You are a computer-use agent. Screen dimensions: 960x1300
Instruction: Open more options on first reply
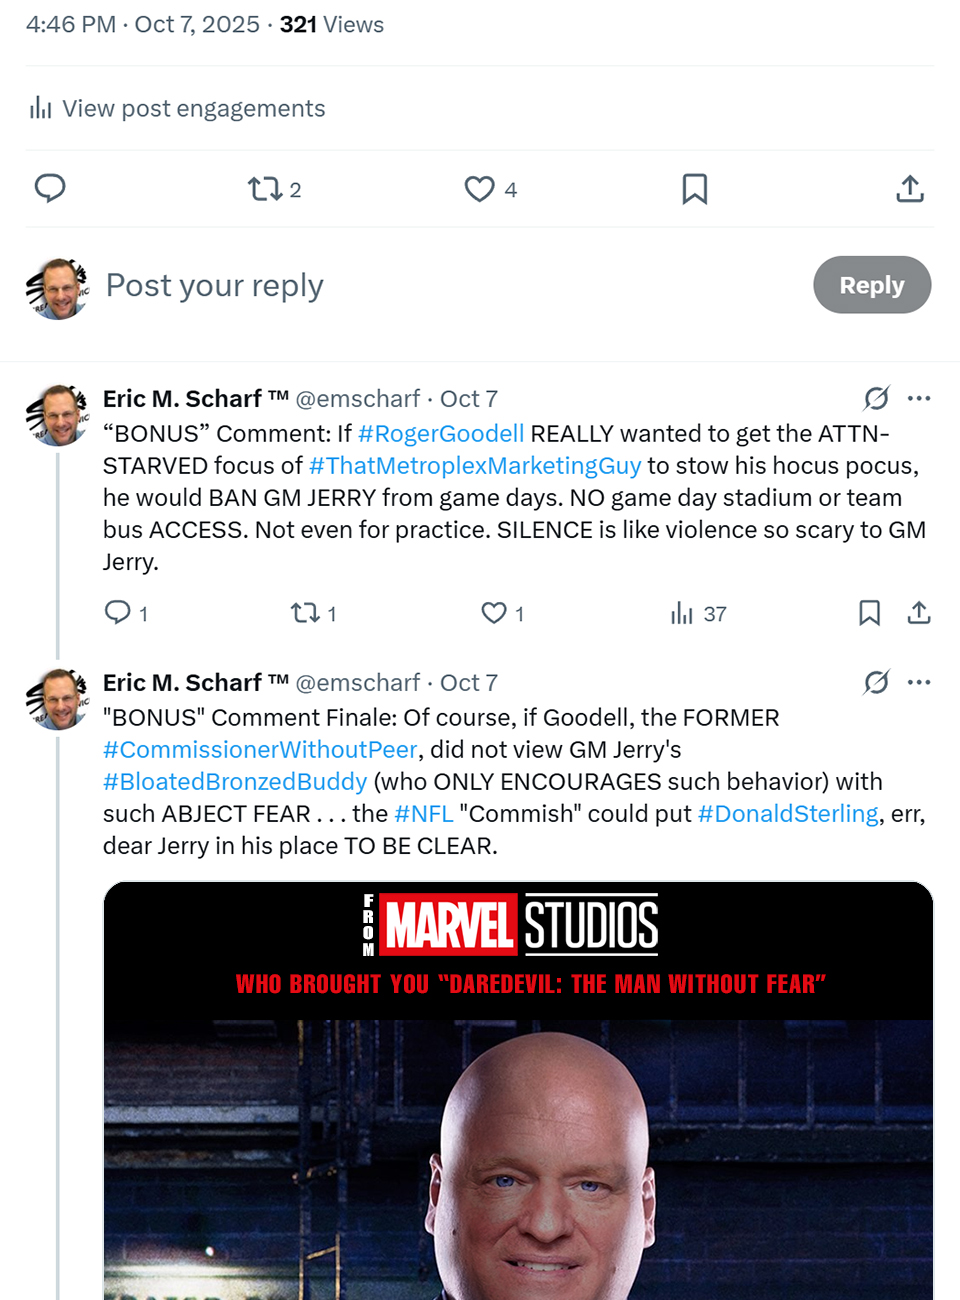919,398
